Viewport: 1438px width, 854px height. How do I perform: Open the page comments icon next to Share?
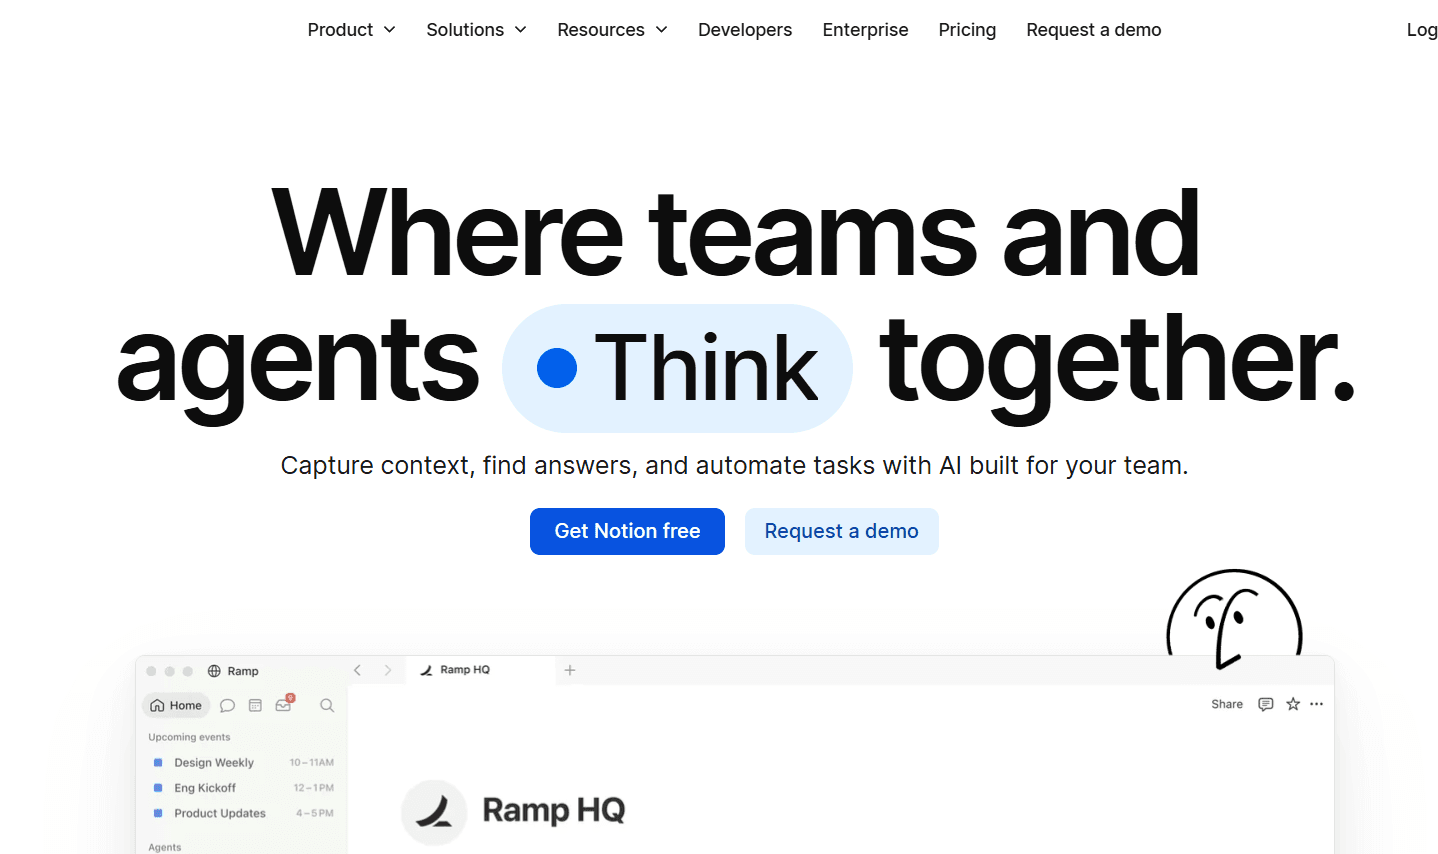(x=1266, y=704)
